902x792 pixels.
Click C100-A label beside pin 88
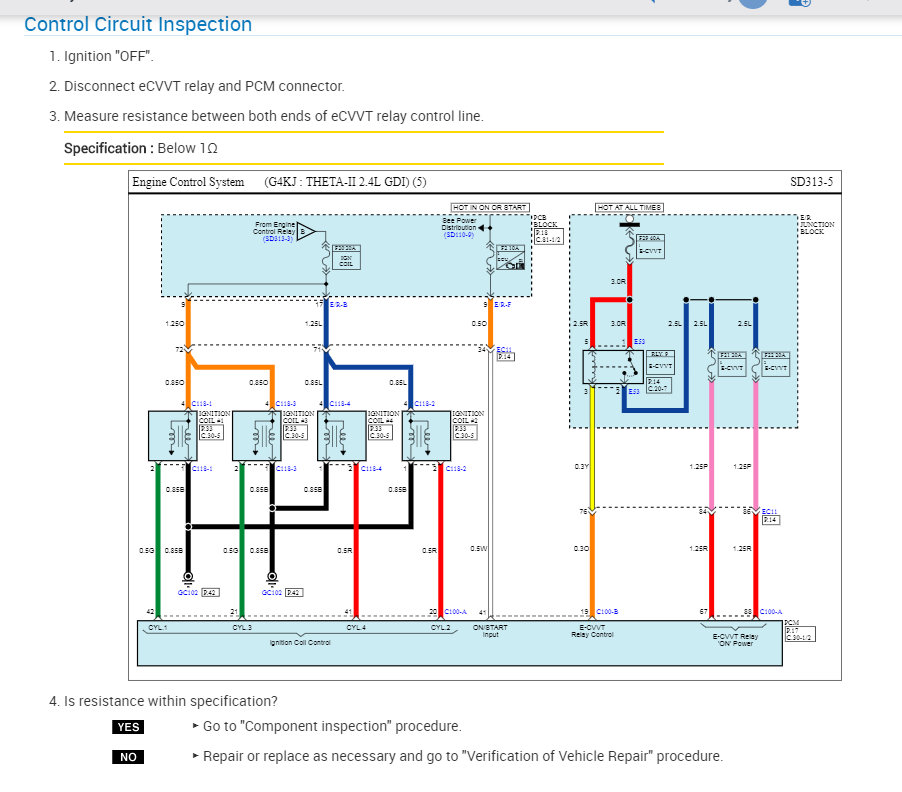(x=771, y=611)
